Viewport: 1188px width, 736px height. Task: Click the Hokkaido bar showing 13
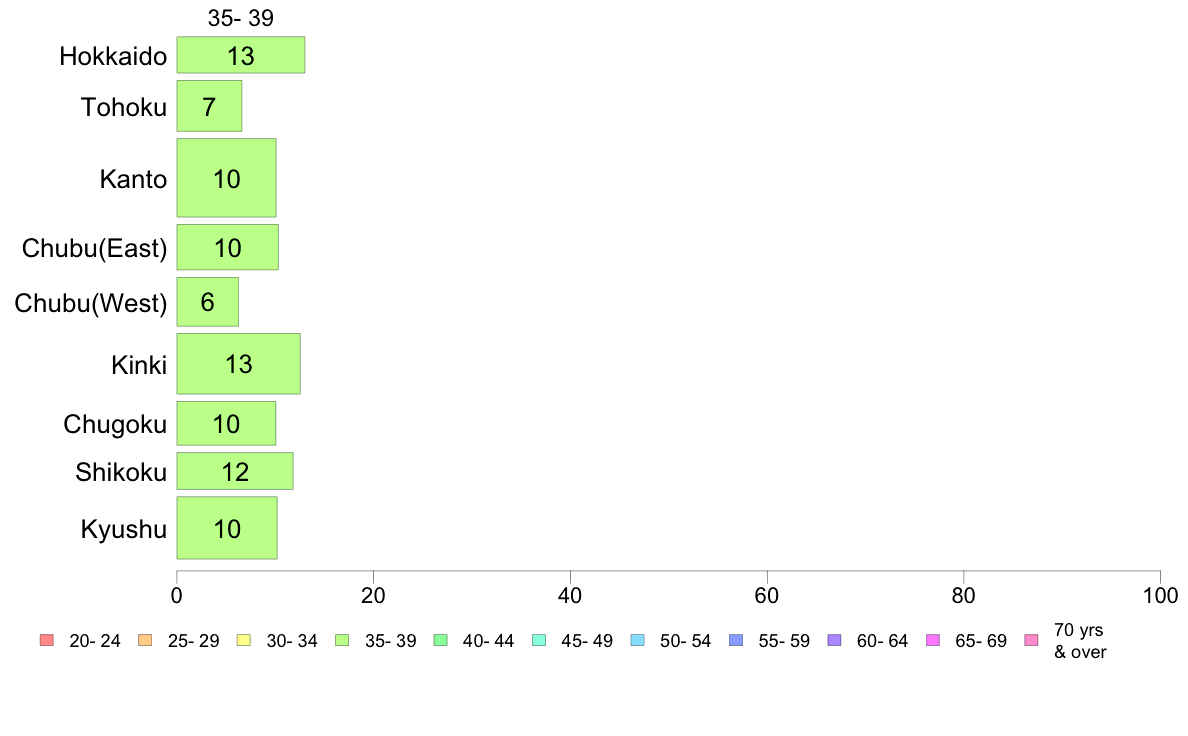(x=241, y=55)
